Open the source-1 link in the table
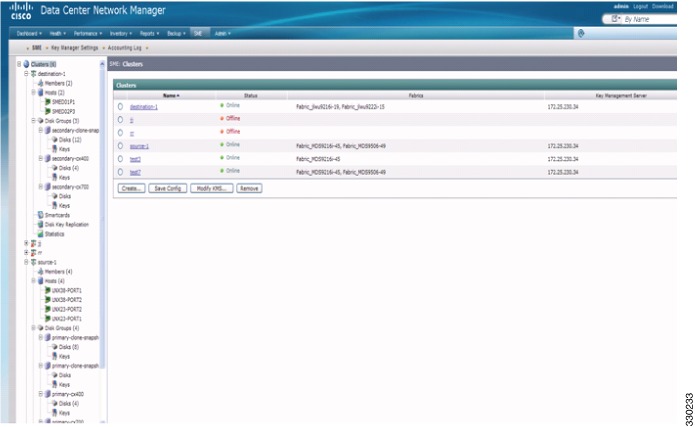Viewport: 695px width, 427px height. [x=139, y=146]
